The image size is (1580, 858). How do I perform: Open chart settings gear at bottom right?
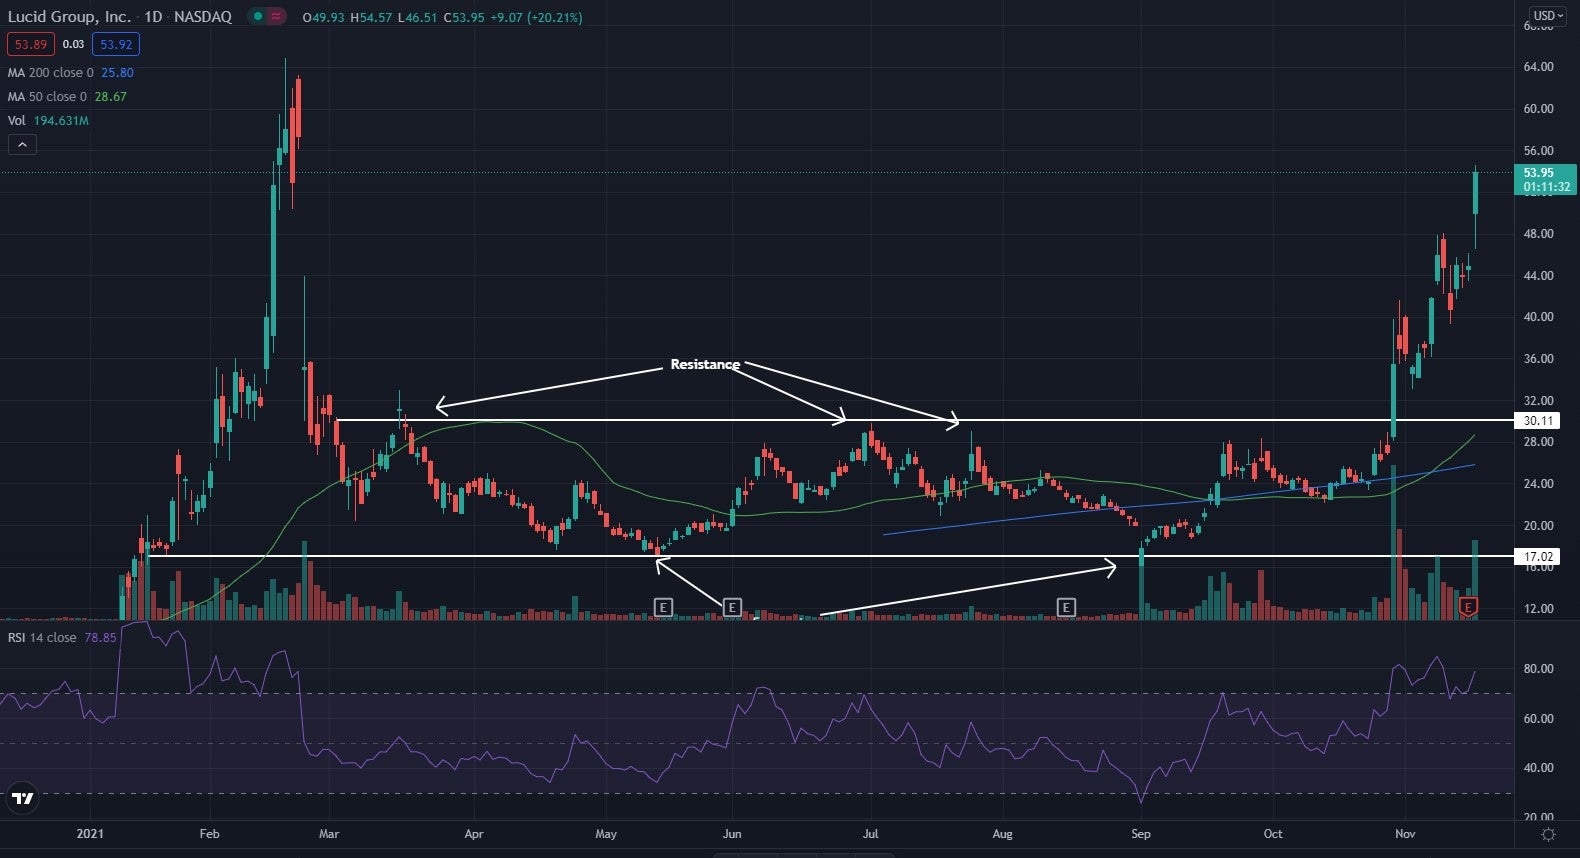click(x=1548, y=834)
